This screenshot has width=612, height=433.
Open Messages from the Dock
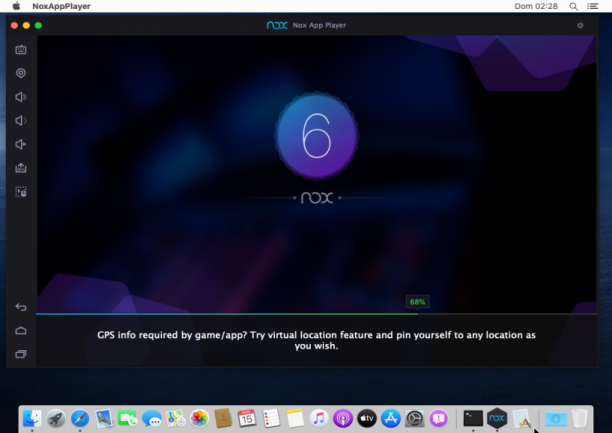151,419
